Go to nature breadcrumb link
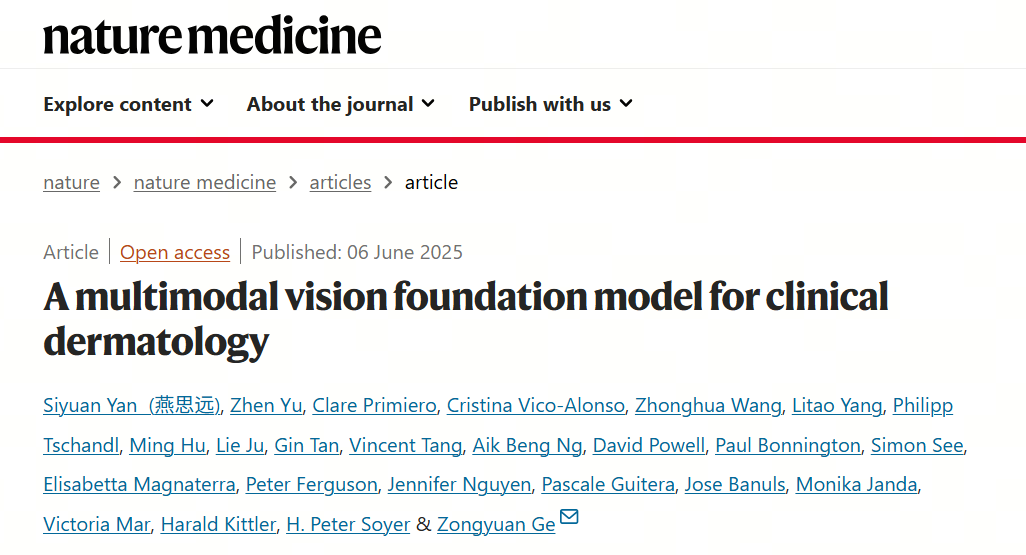The height and width of the screenshot is (555, 1026). click(x=71, y=182)
